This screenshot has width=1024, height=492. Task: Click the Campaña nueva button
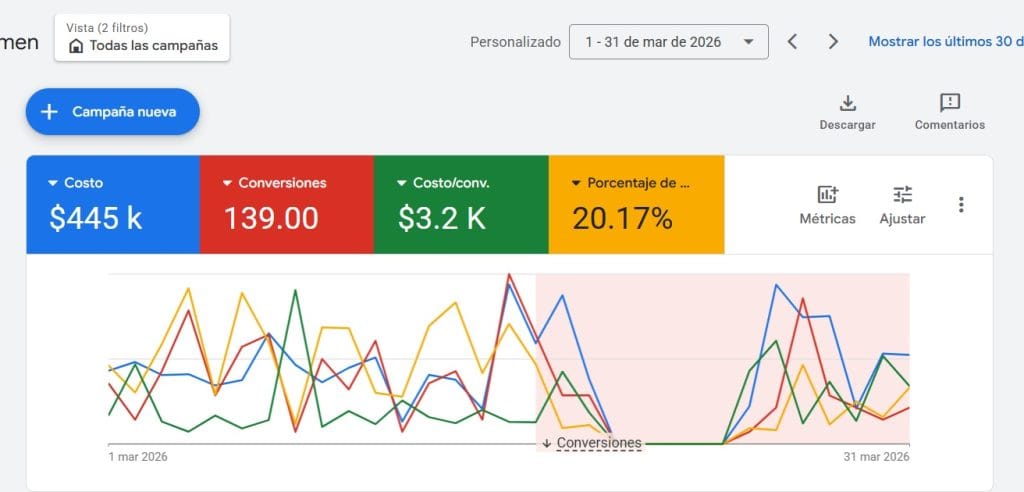(112, 112)
